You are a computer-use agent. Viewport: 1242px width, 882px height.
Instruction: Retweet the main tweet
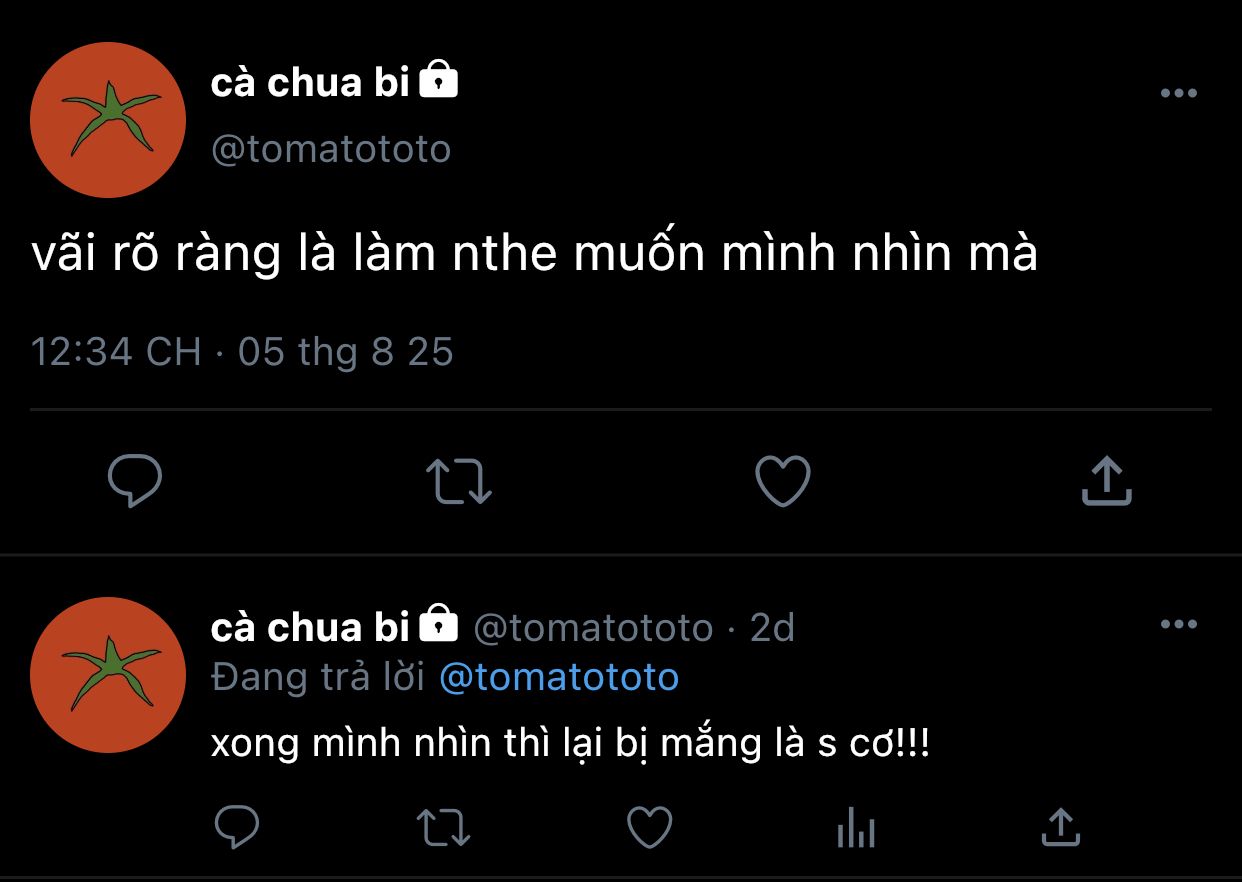click(459, 481)
